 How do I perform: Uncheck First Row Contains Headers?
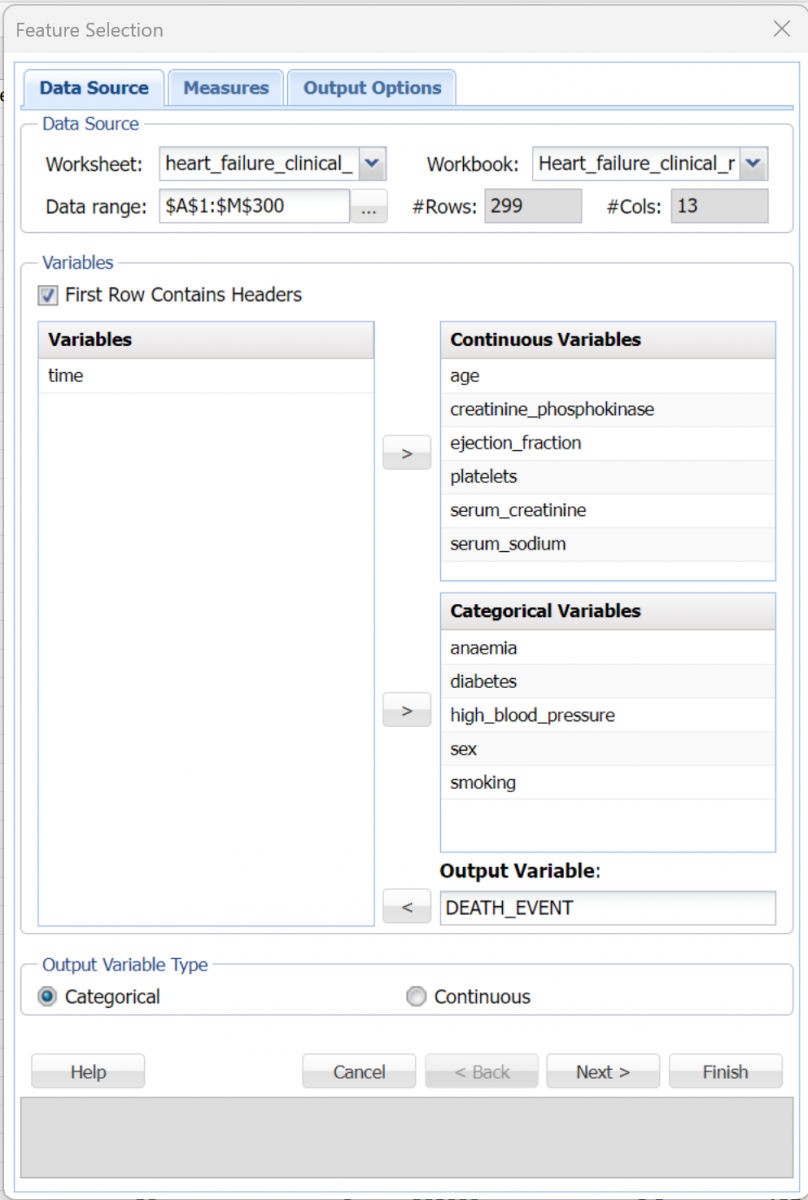pos(48,295)
